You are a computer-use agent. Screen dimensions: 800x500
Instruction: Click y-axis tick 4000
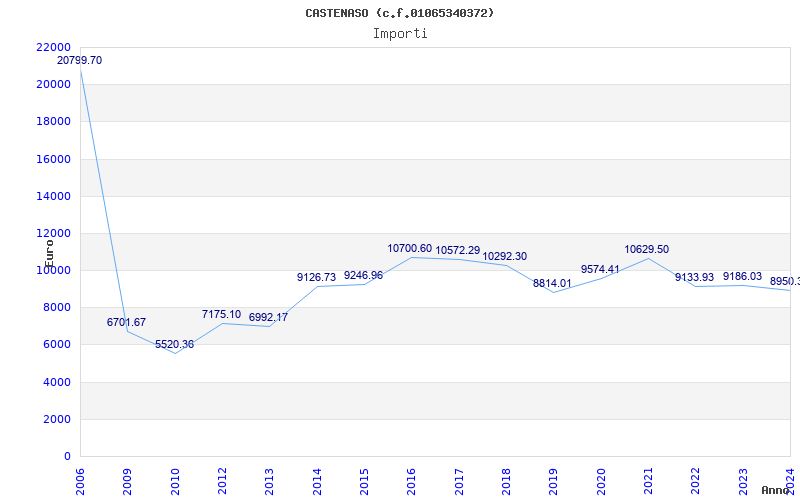click(x=56, y=382)
